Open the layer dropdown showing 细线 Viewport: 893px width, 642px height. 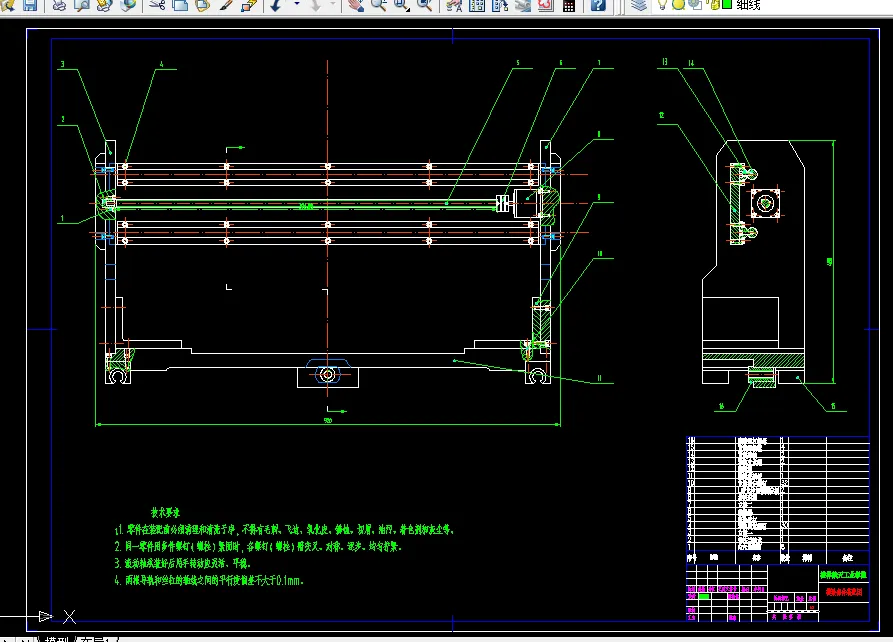[748, 5]
